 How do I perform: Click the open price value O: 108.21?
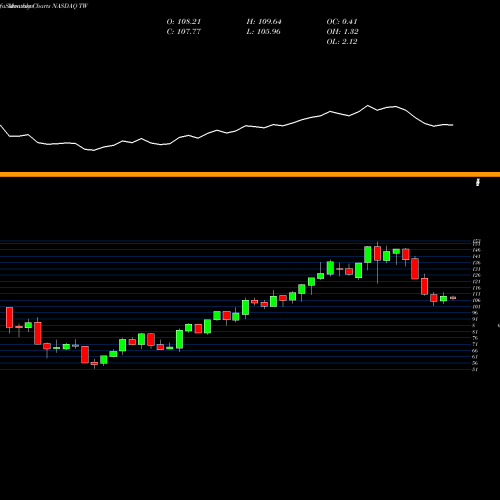pyautogui.click(x=184, y=22)
